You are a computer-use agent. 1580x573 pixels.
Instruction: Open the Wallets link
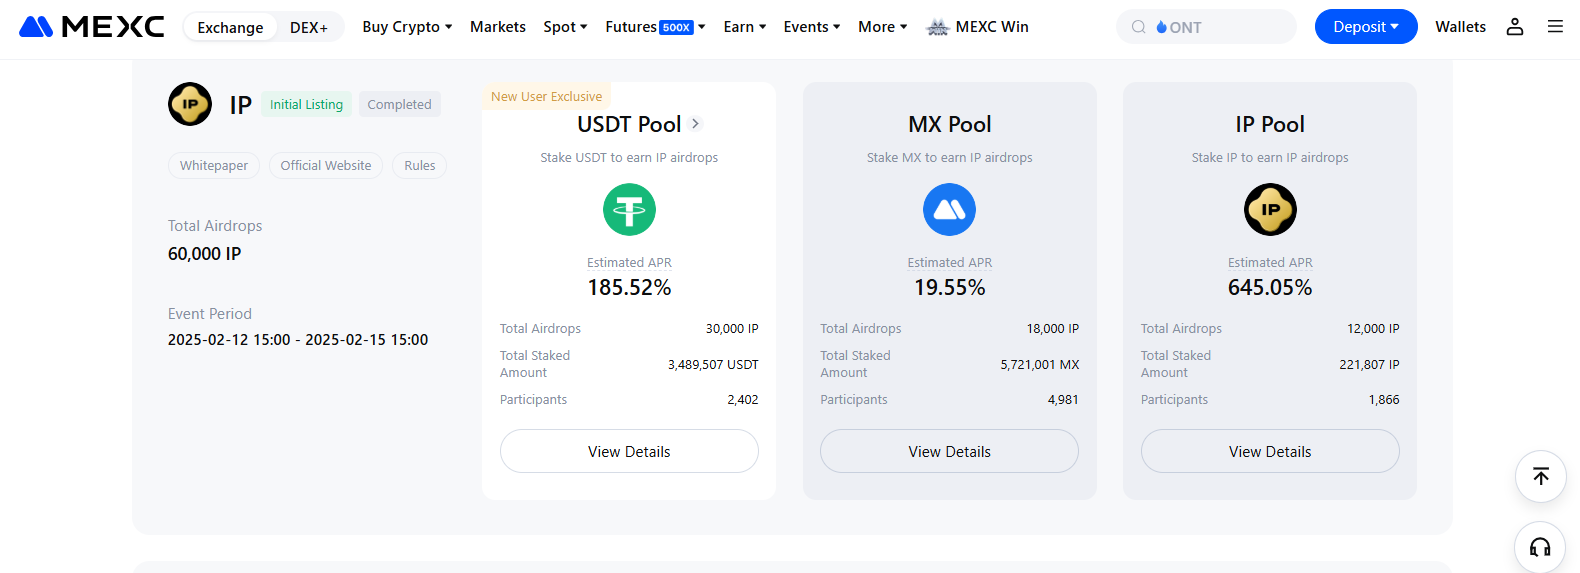(x=1460, y=27)
